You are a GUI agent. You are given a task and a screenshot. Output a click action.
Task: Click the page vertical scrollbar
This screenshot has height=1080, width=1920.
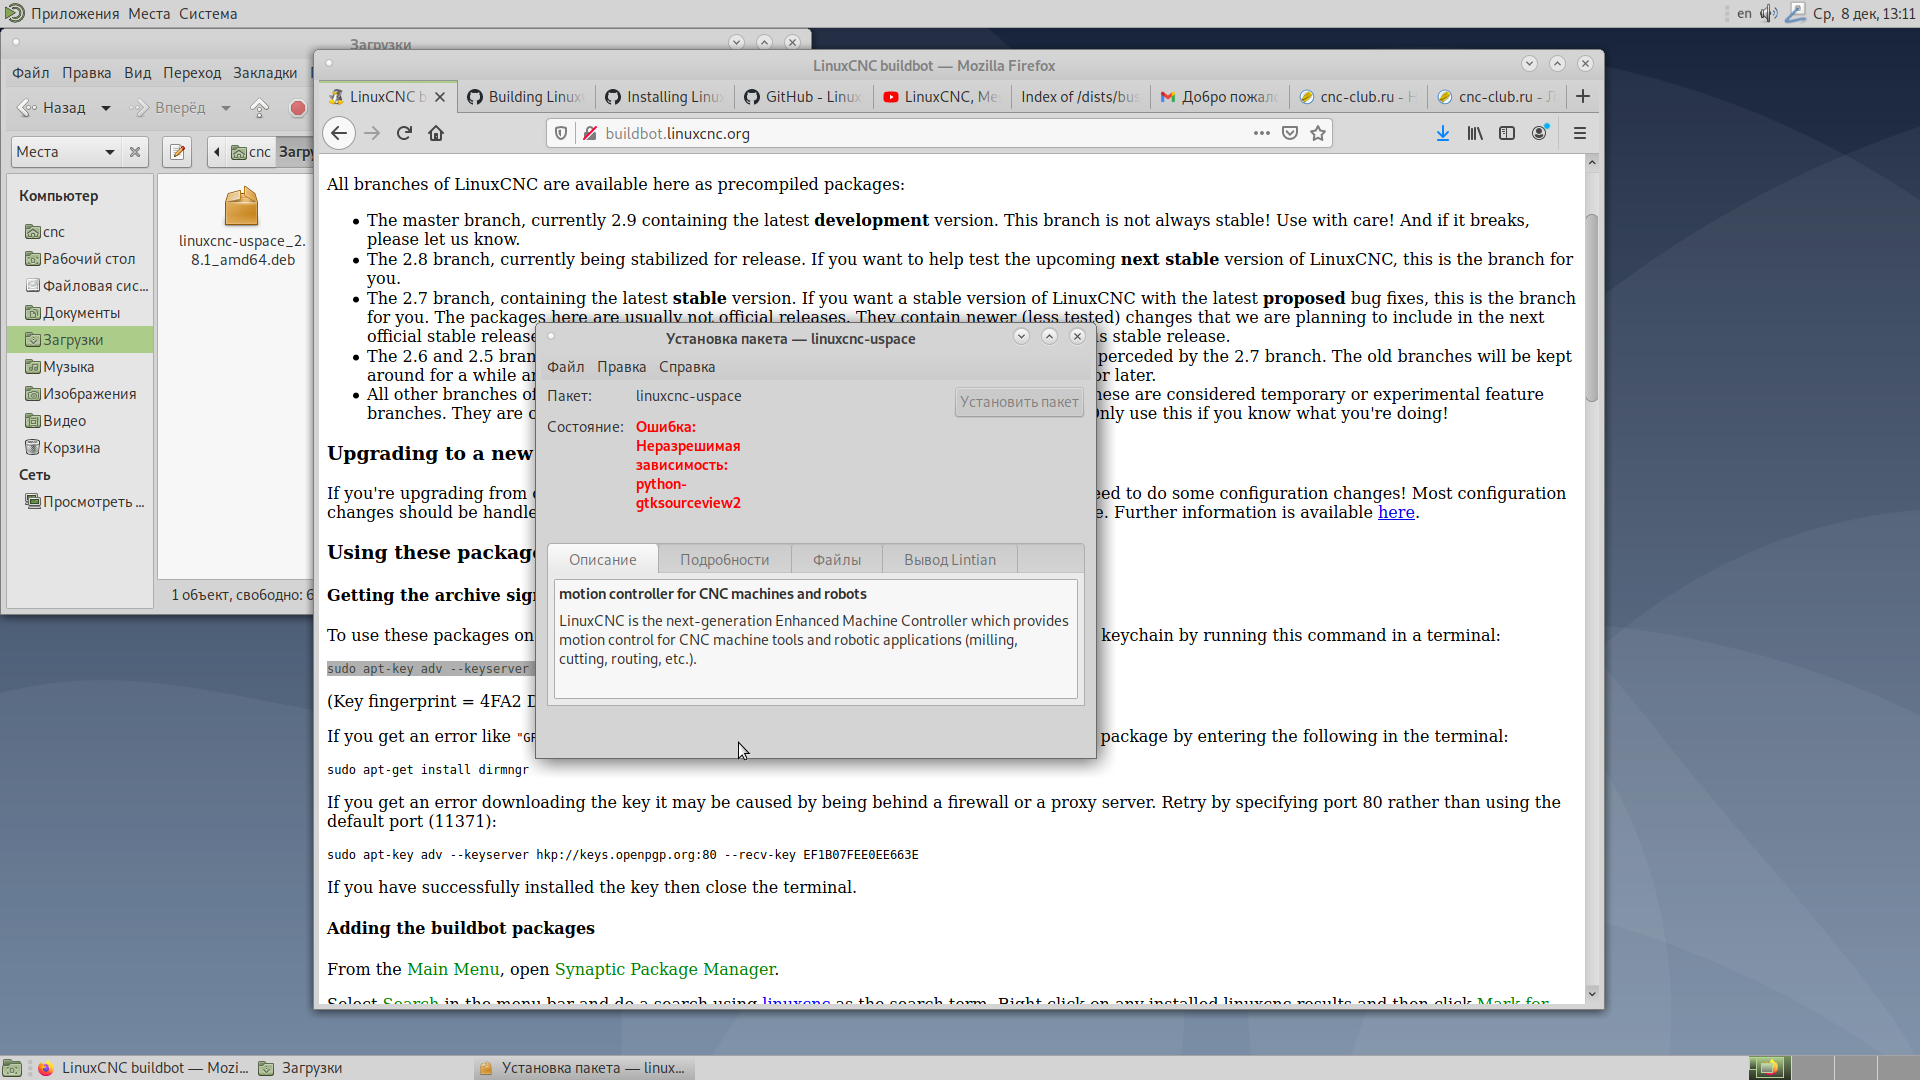tap(1592, 310)
